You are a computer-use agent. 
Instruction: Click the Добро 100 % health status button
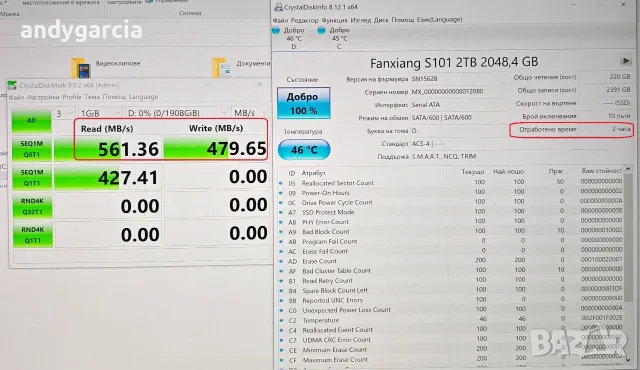coord(303,103)
